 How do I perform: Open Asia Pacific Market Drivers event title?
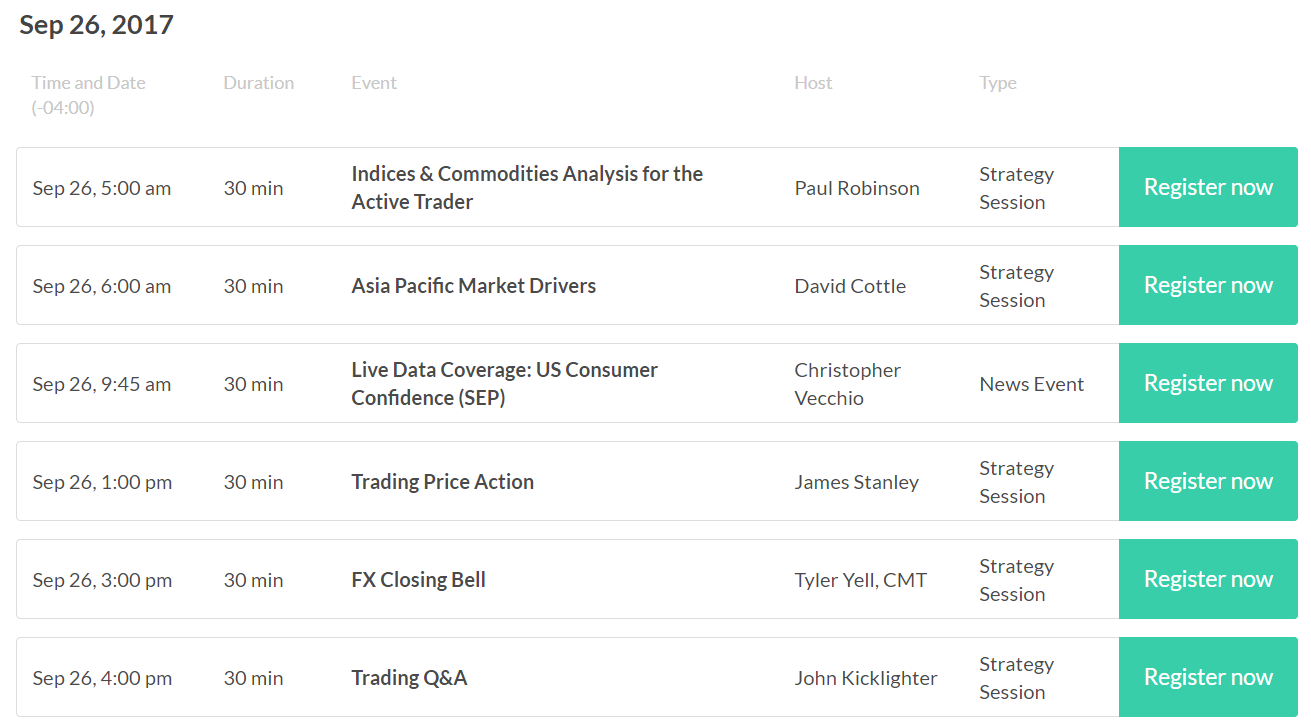tap(474, 286)
